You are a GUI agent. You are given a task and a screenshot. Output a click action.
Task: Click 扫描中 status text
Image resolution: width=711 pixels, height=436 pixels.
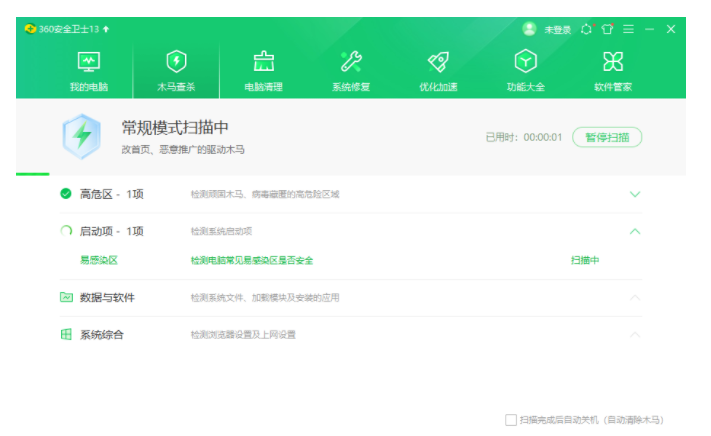coord(585,260)
